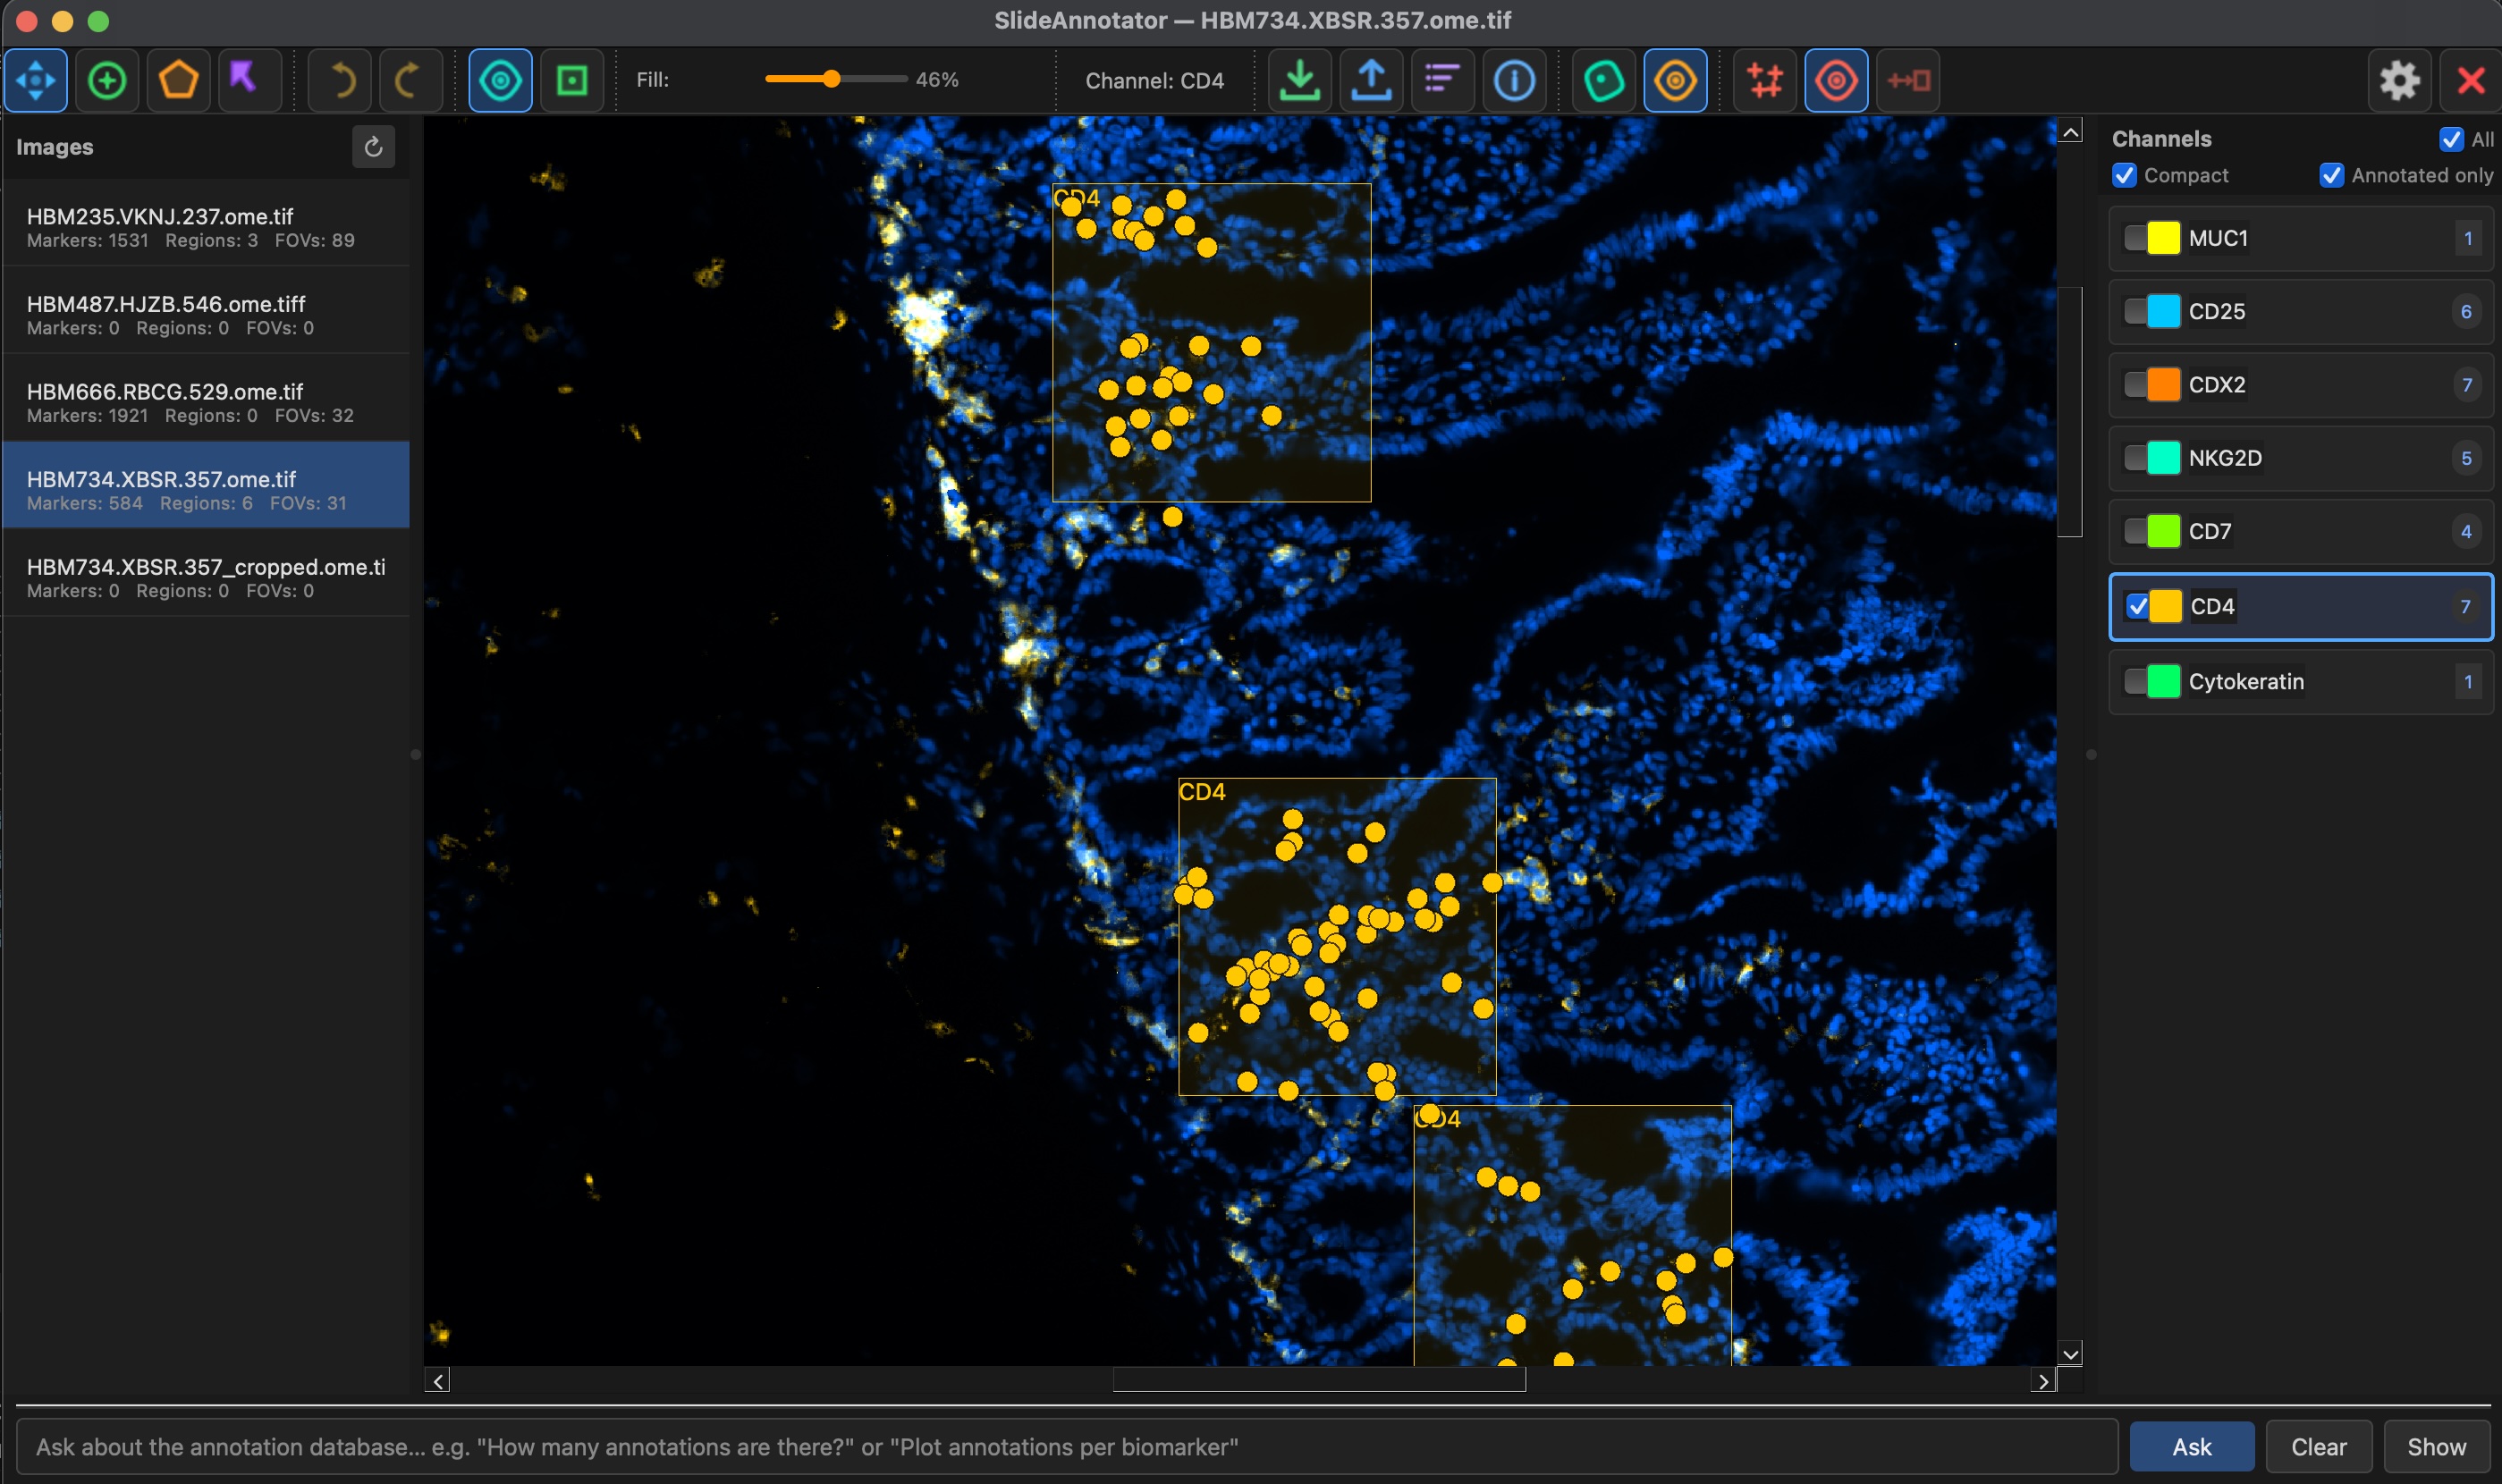The image size is (2502, 1484).
Task: Click the vertical scrollbar thumb
Action: click(2070, 412)
